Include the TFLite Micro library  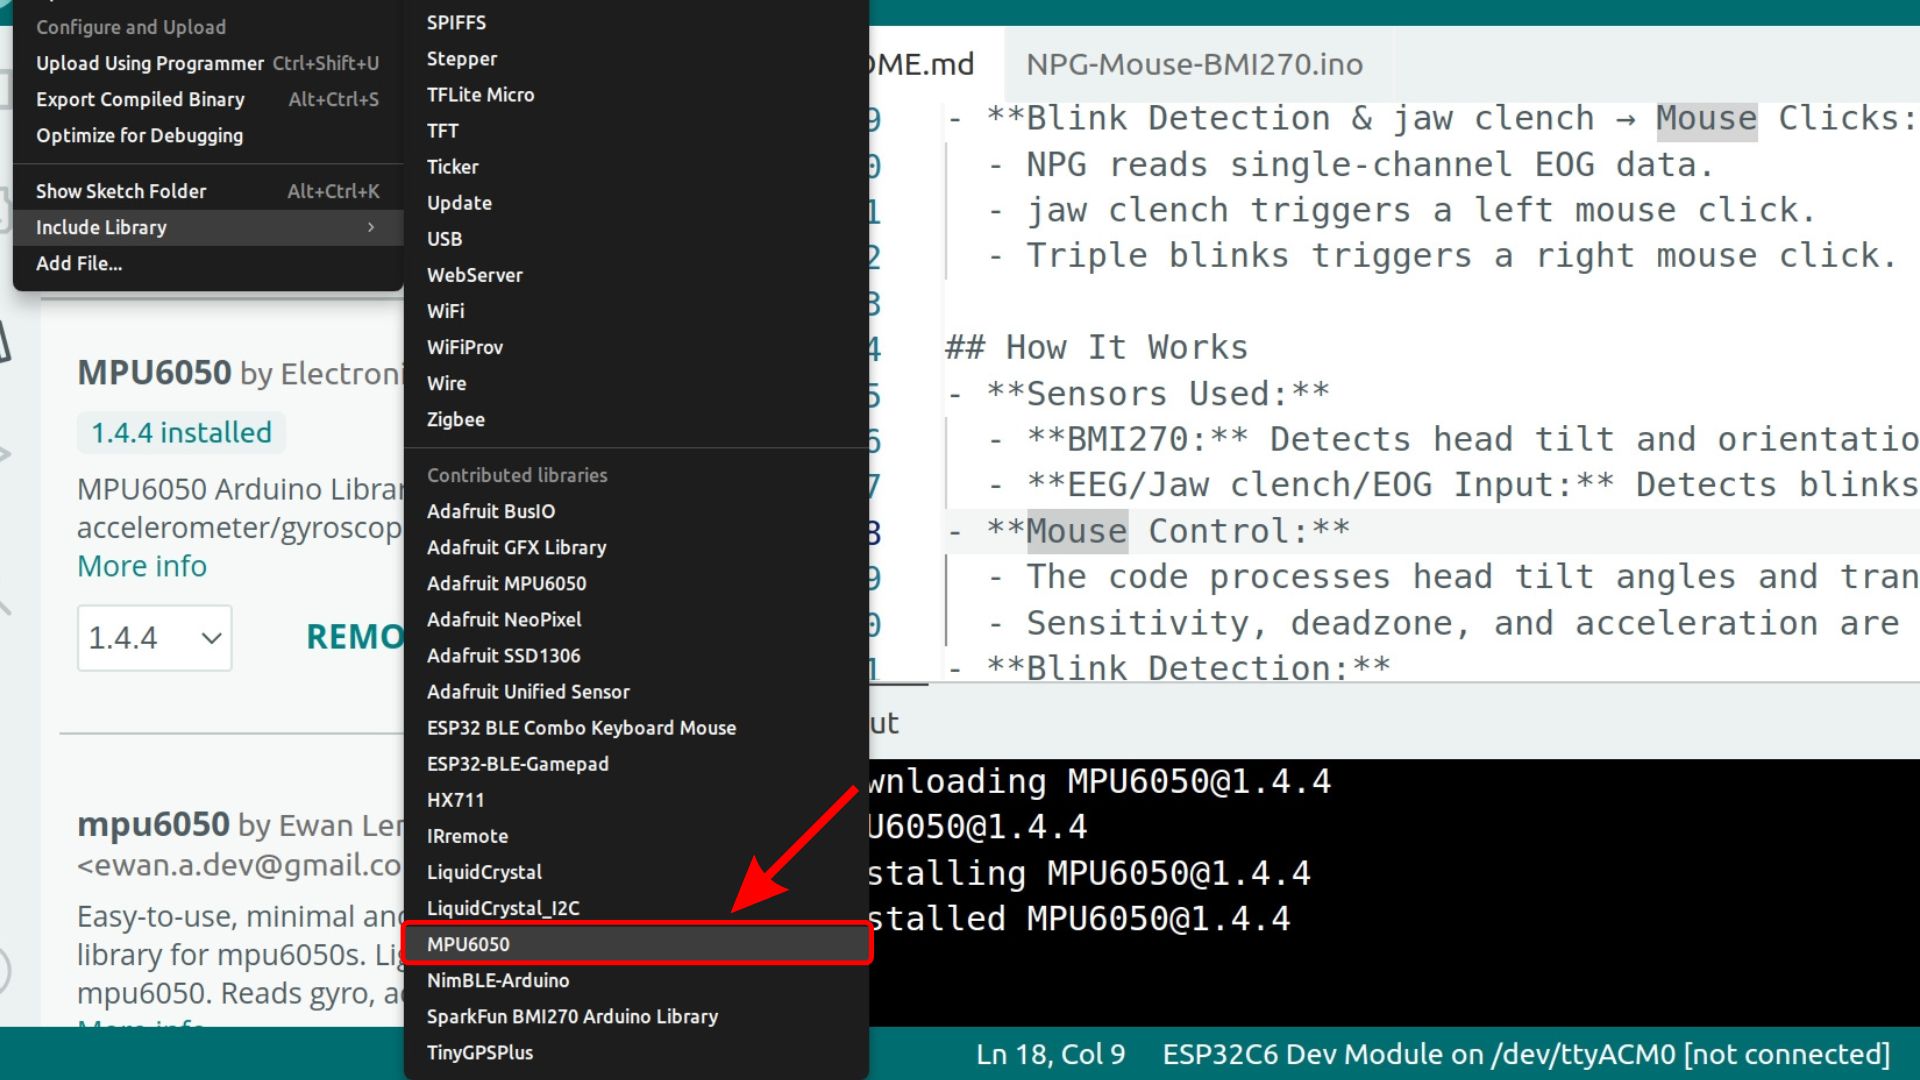pyautogui.click(x=636, y=94)
